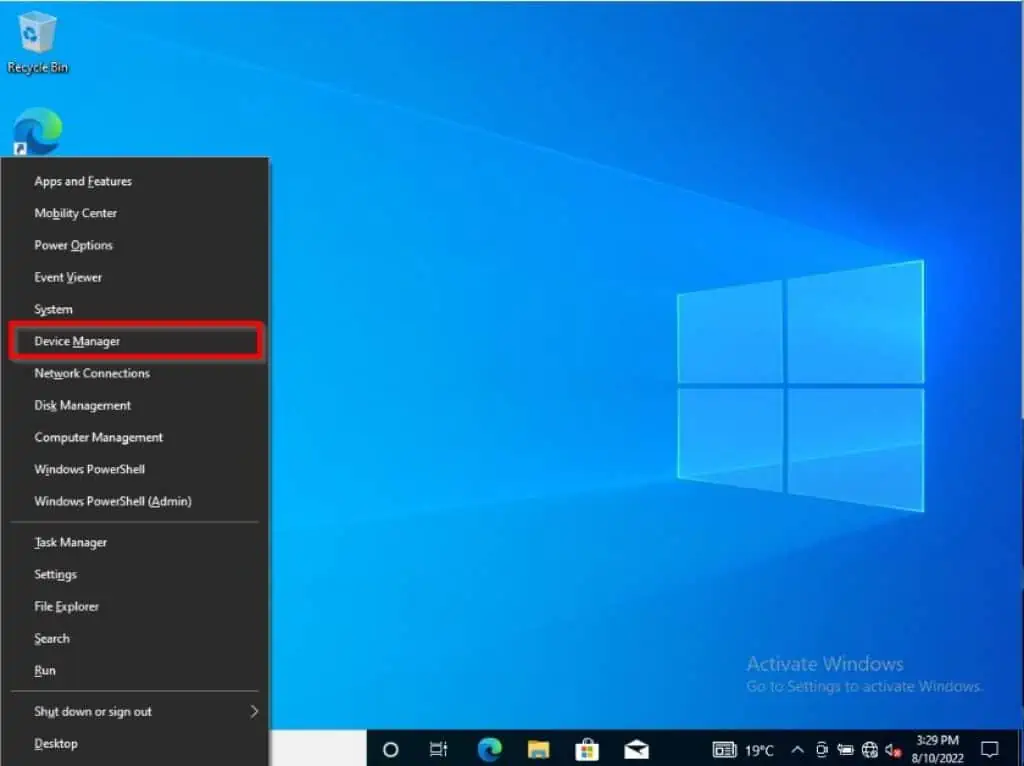Open Microsoft Store from the taskbar

click(587, 749)
